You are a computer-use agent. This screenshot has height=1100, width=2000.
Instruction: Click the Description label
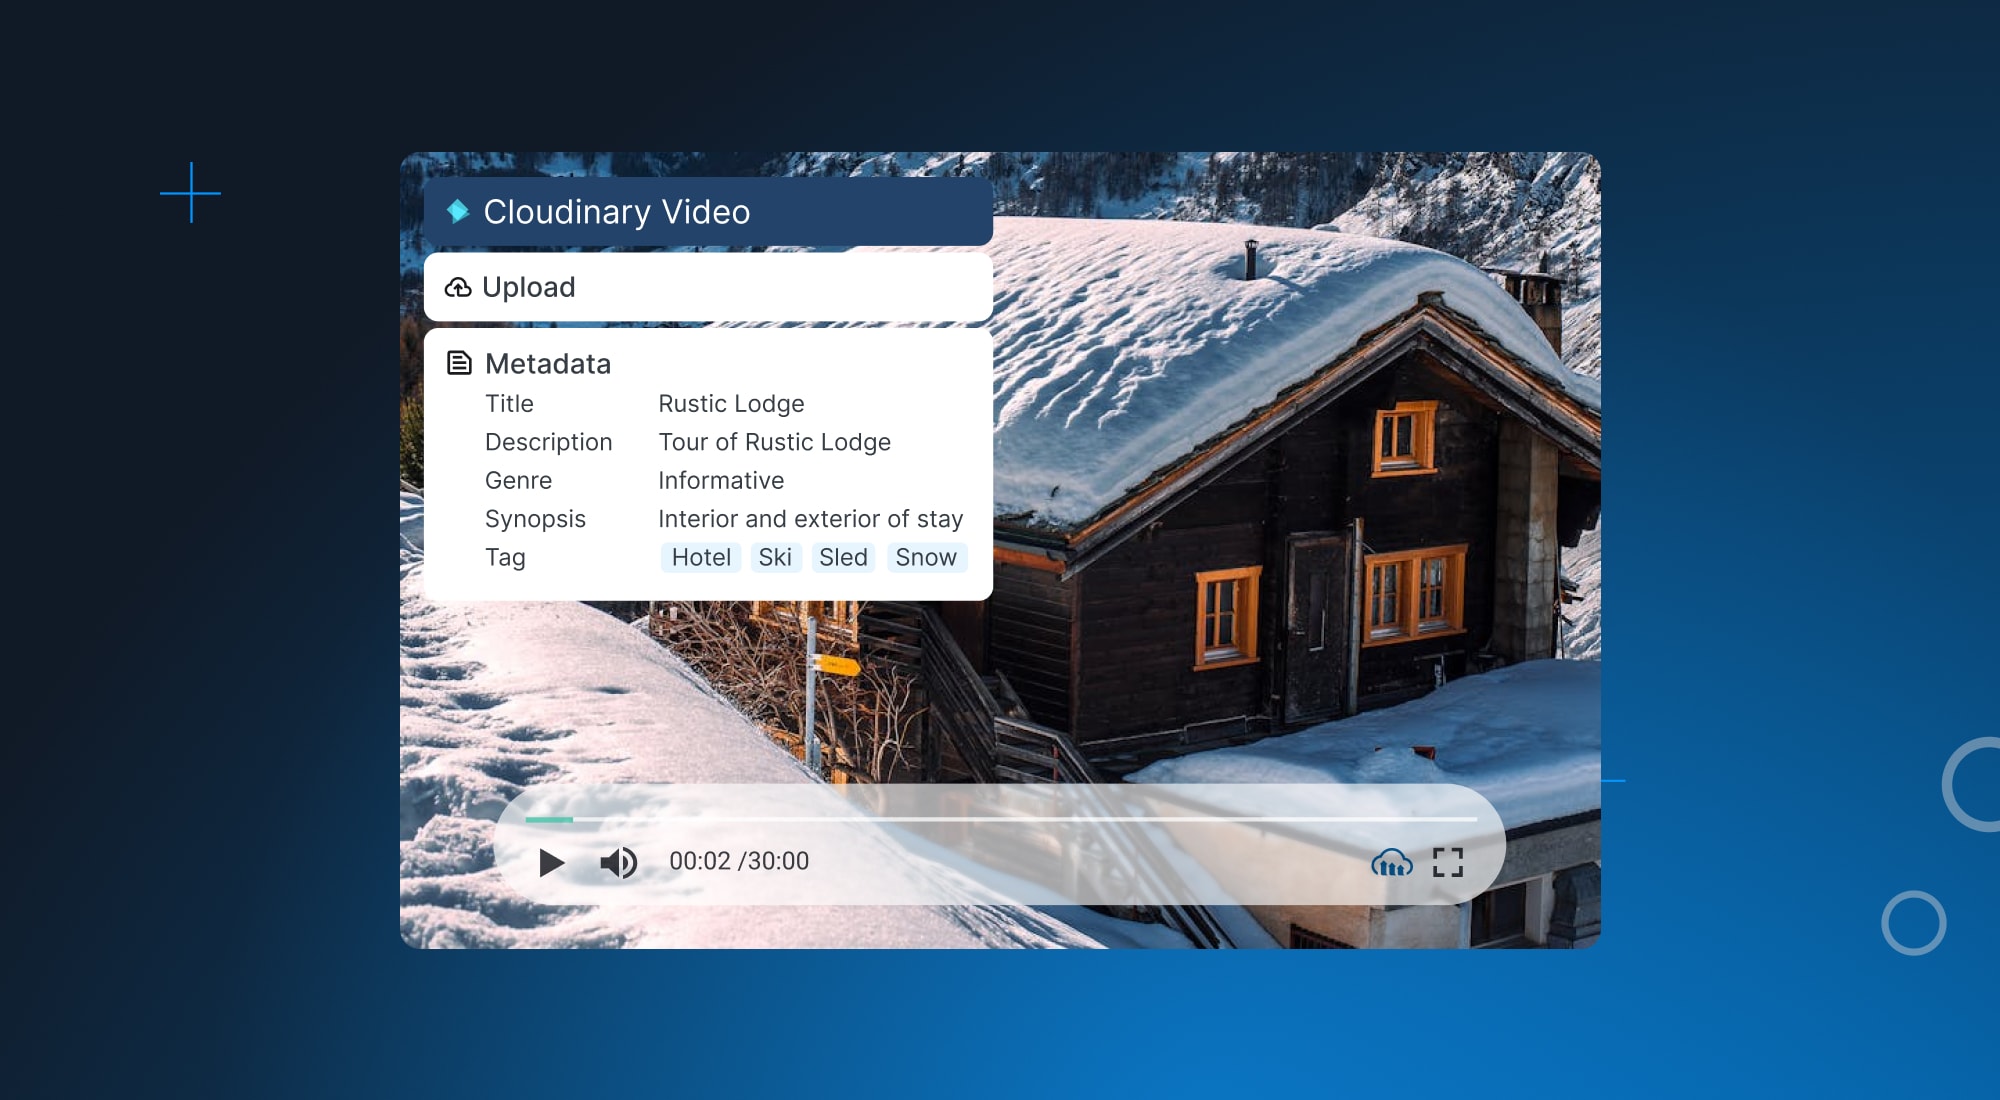[x=548, y=442]
